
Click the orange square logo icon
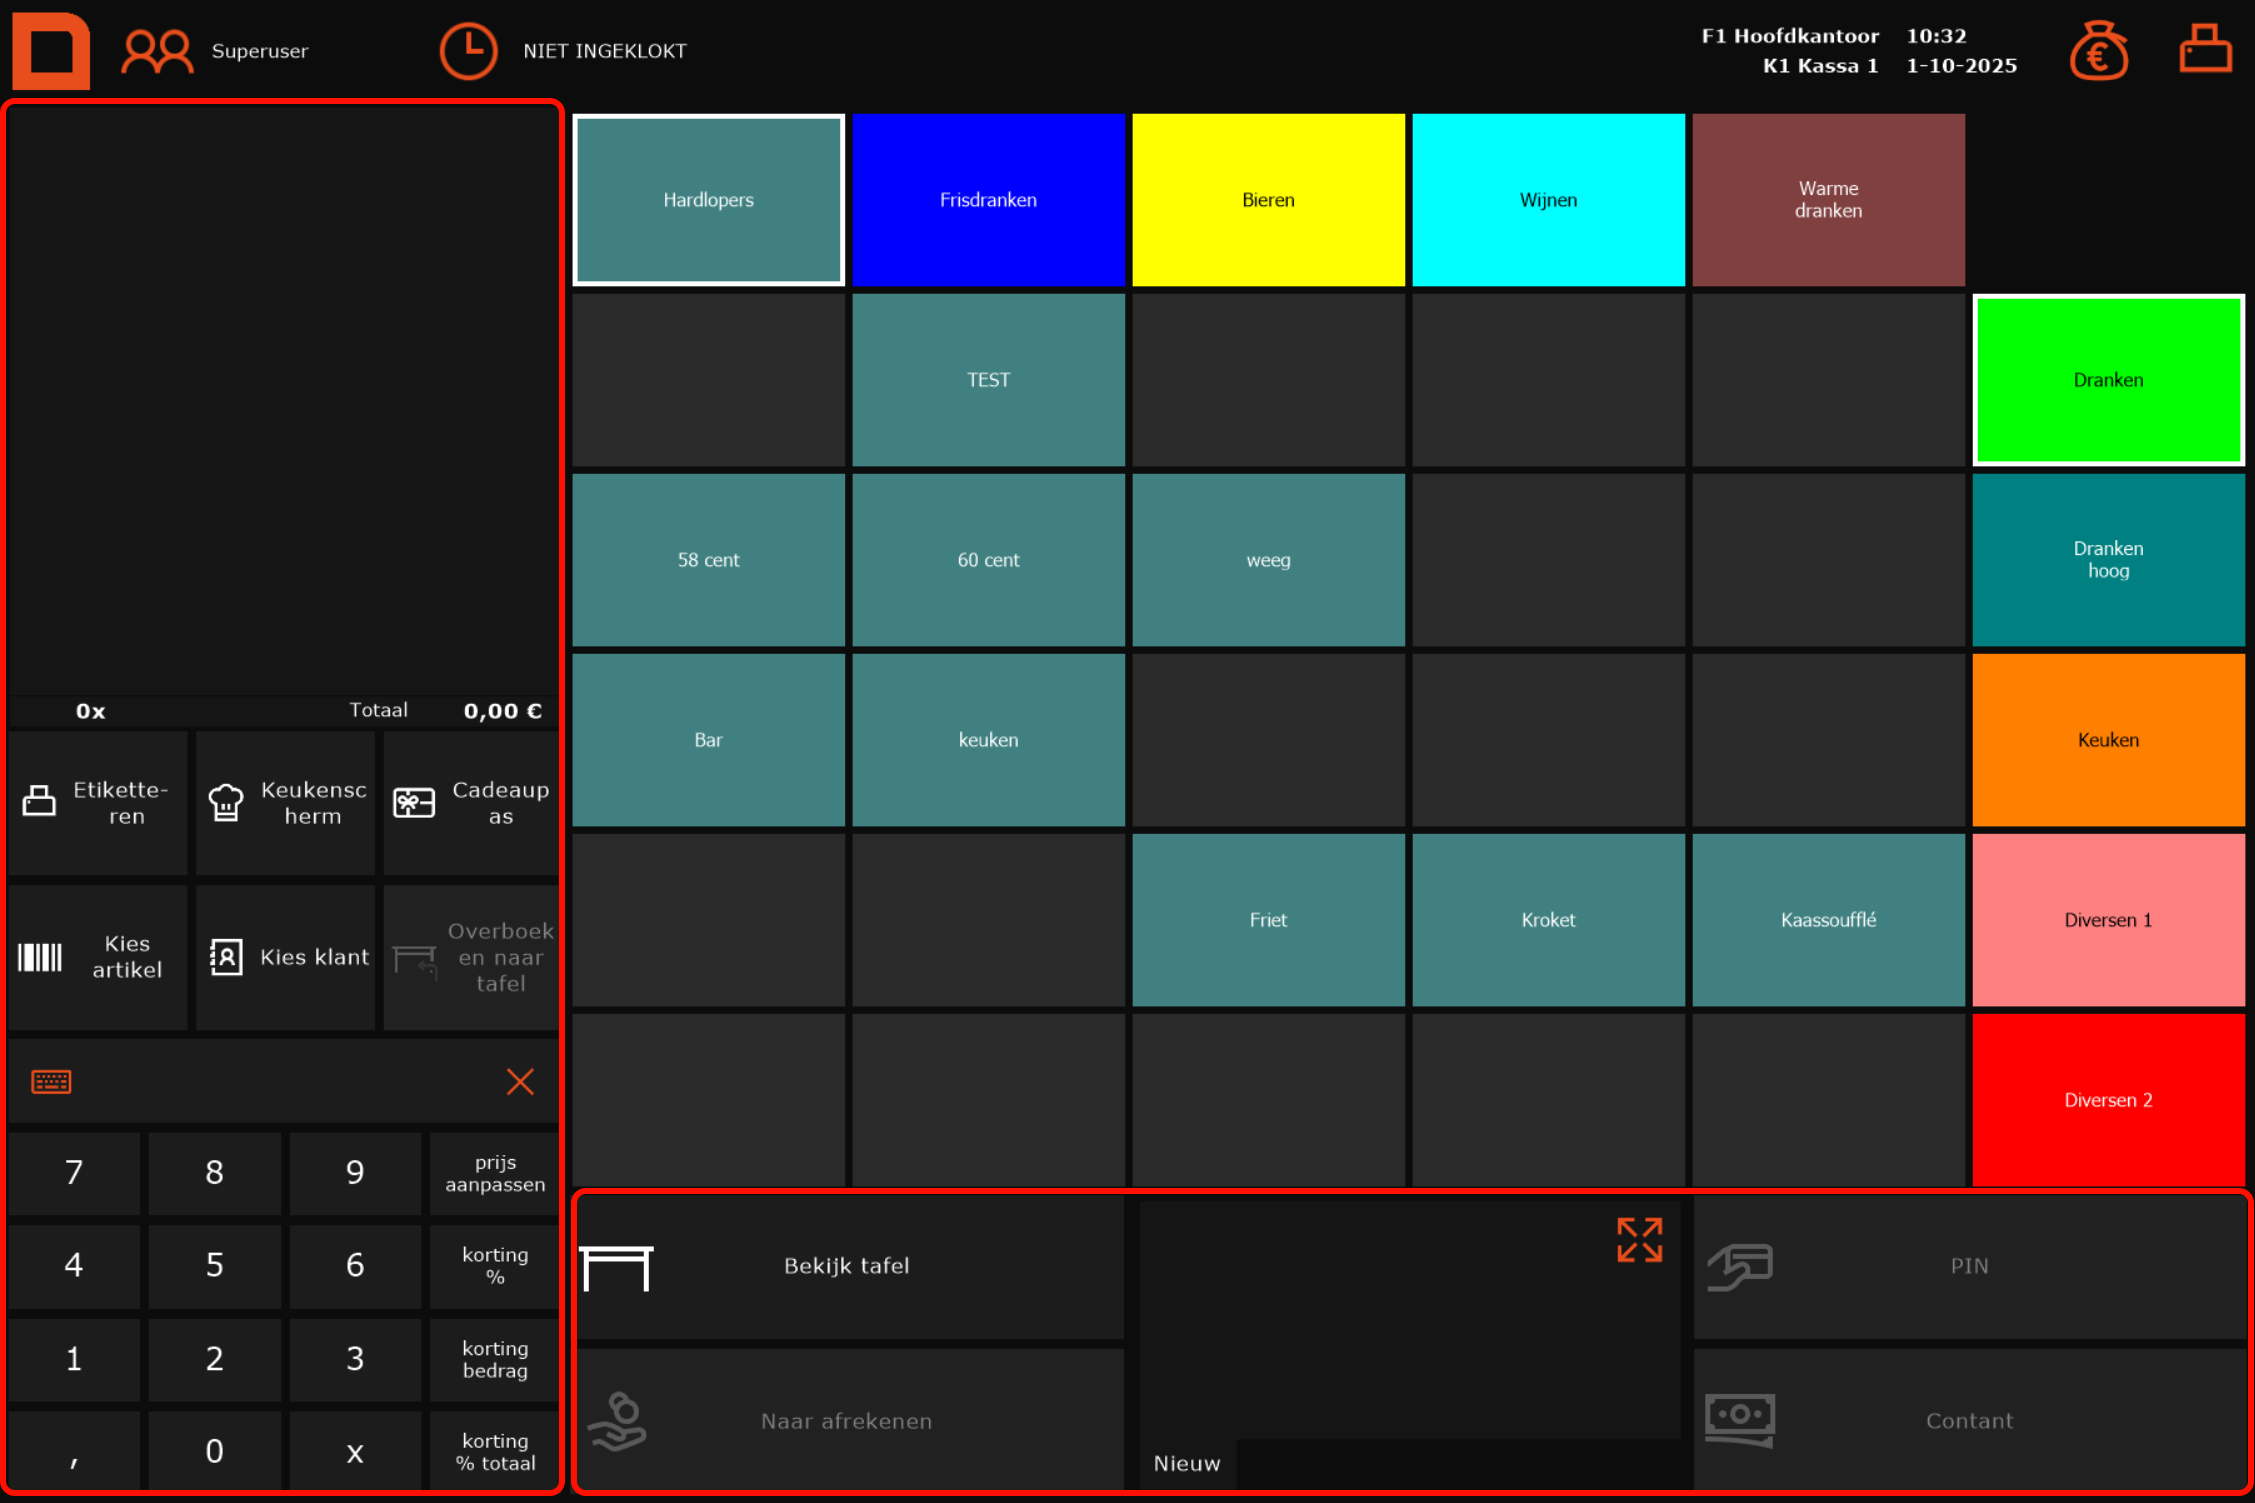[51, 50]
